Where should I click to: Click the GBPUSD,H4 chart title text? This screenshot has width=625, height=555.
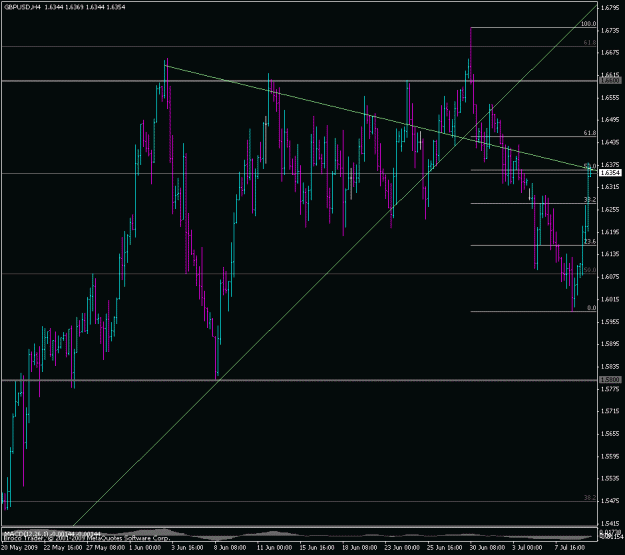(x=22, y=7)
